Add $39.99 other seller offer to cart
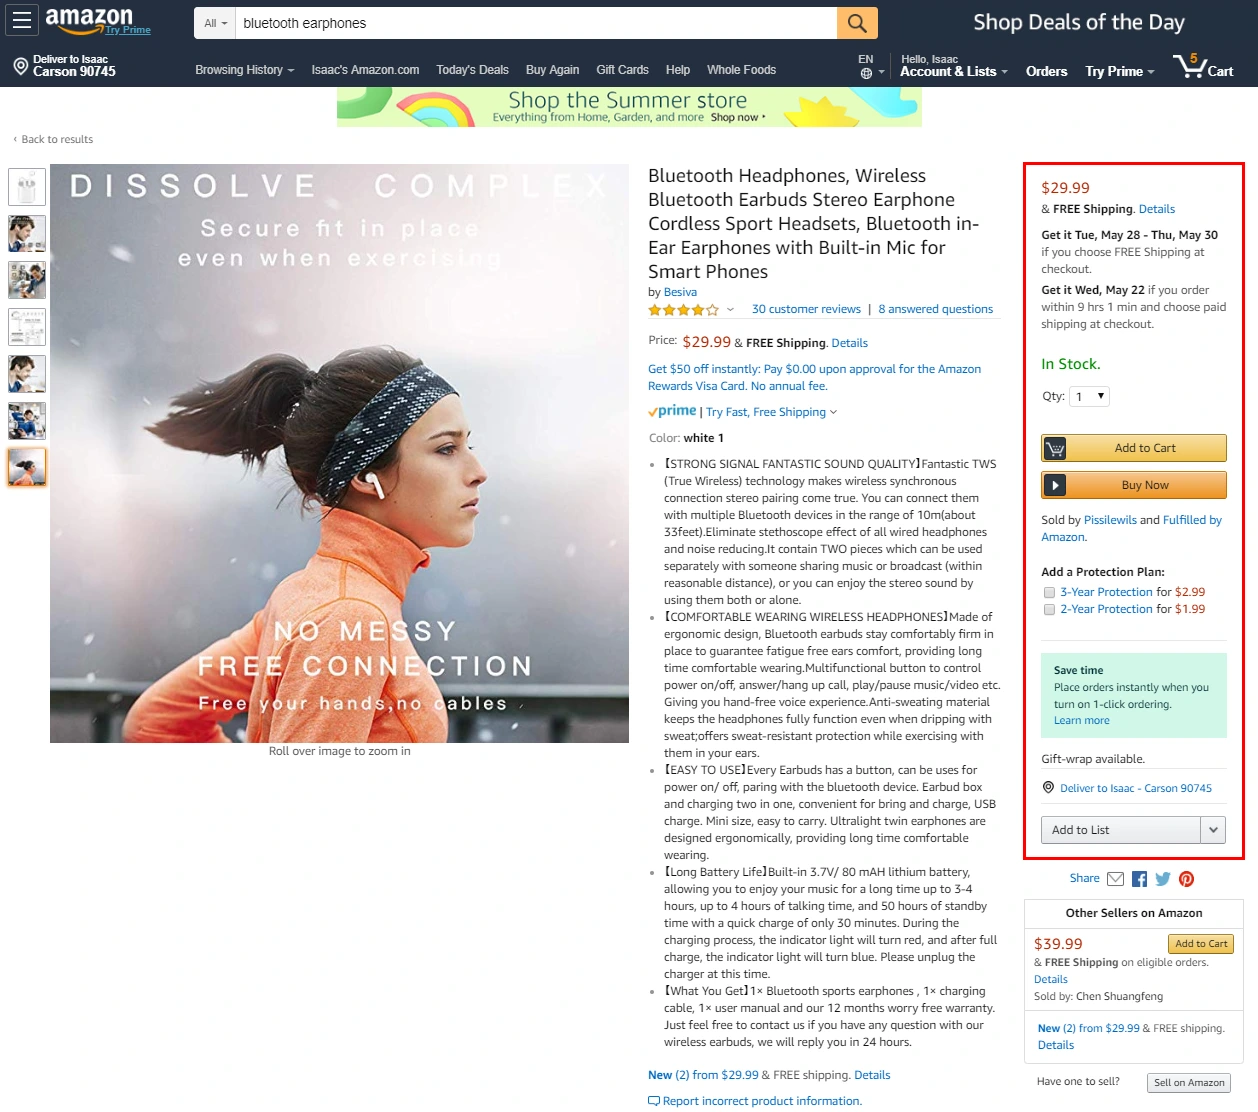 point(1201,944)
